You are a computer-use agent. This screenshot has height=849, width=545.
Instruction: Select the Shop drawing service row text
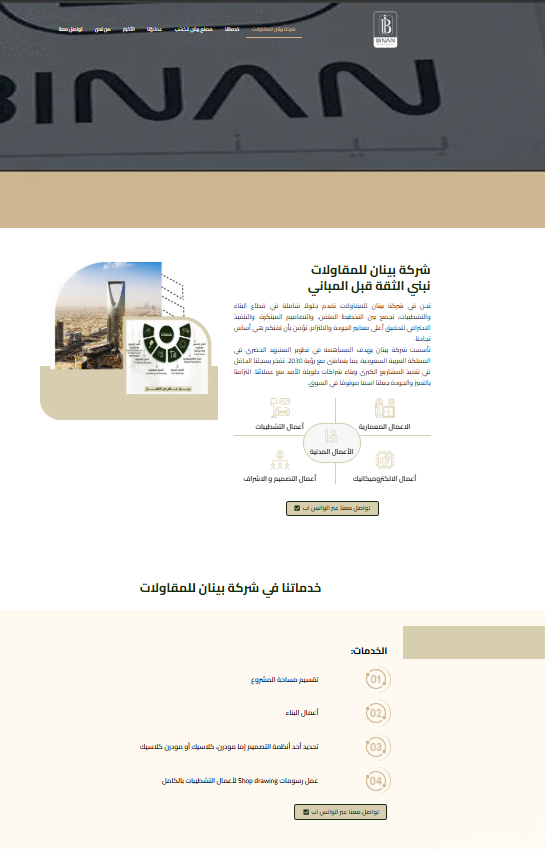point(240,781)
